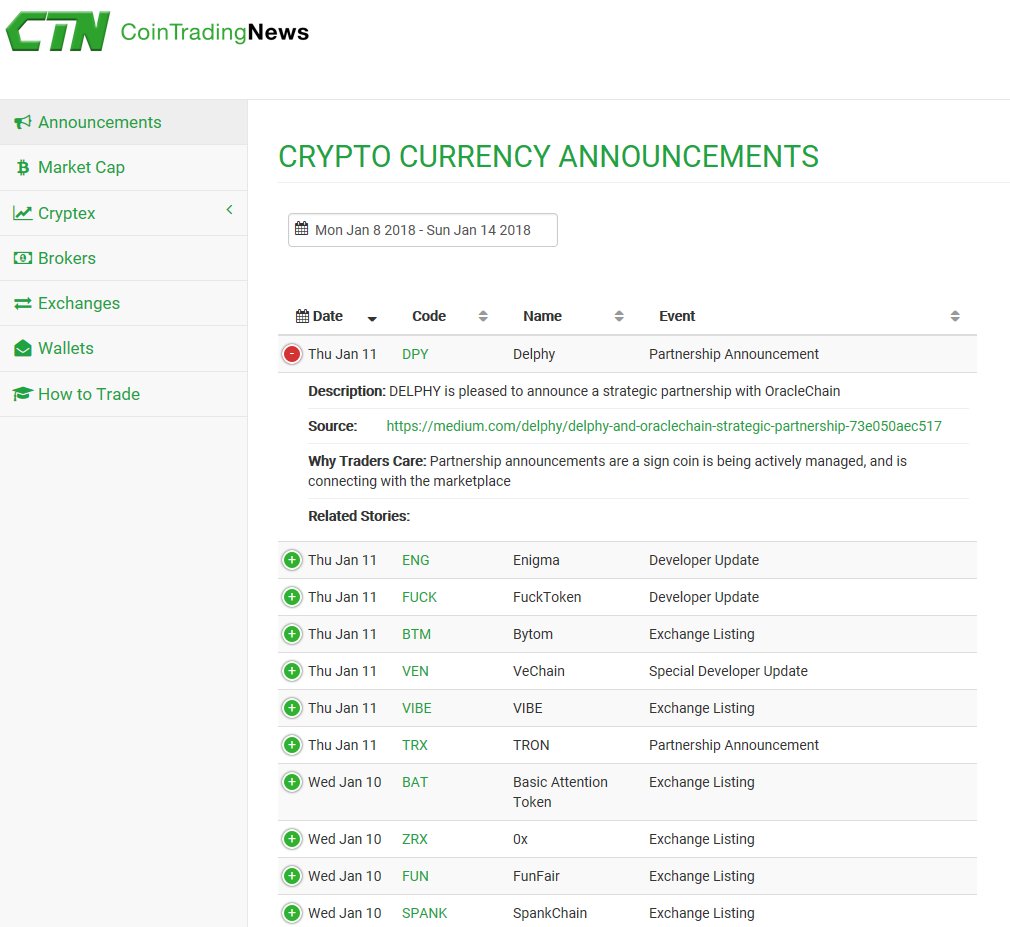Image resolution: width=1010 pixels, height=927 pixels.
Task: Expand the SpankChain row details
Action: point(292,913)
